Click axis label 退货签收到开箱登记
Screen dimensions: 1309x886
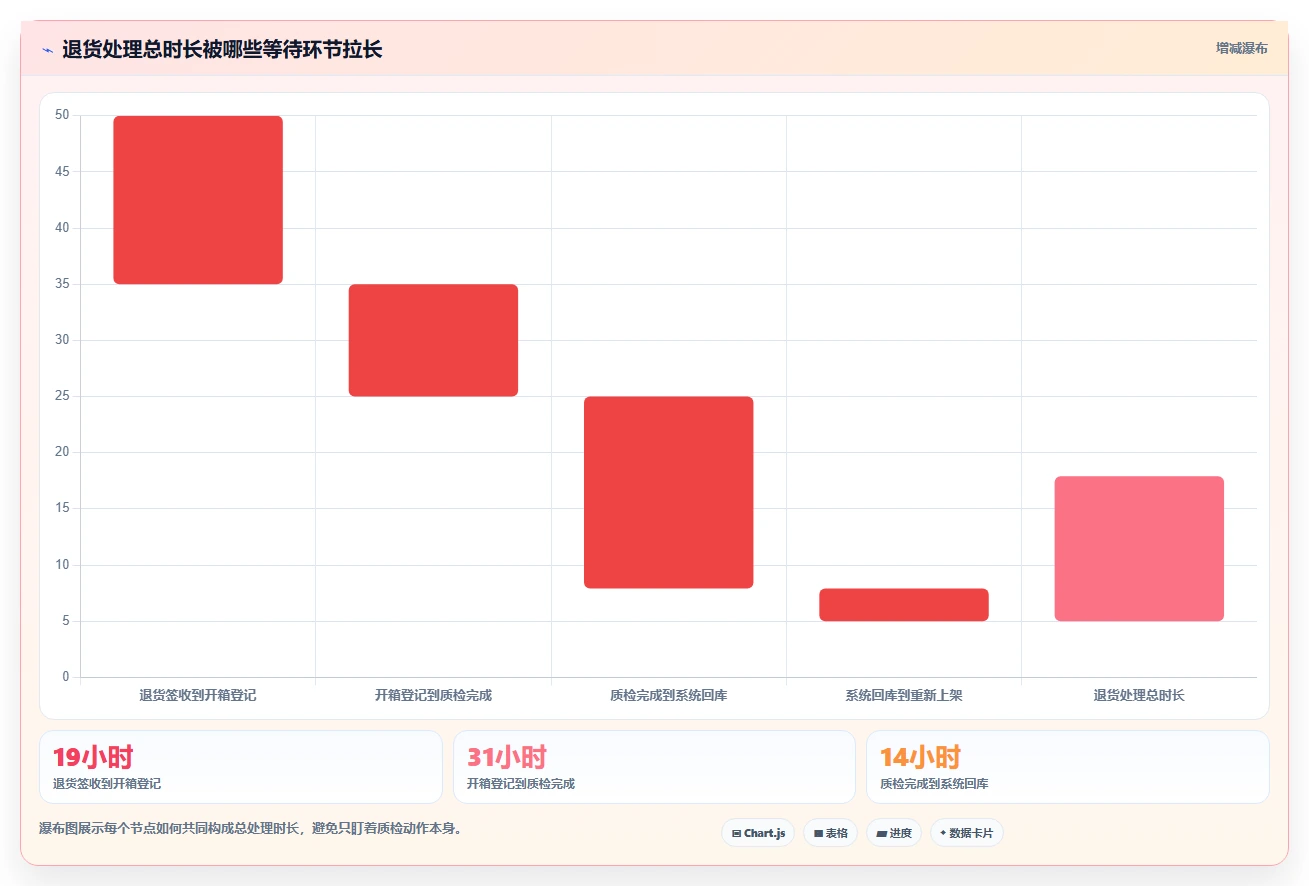point(198,695)
